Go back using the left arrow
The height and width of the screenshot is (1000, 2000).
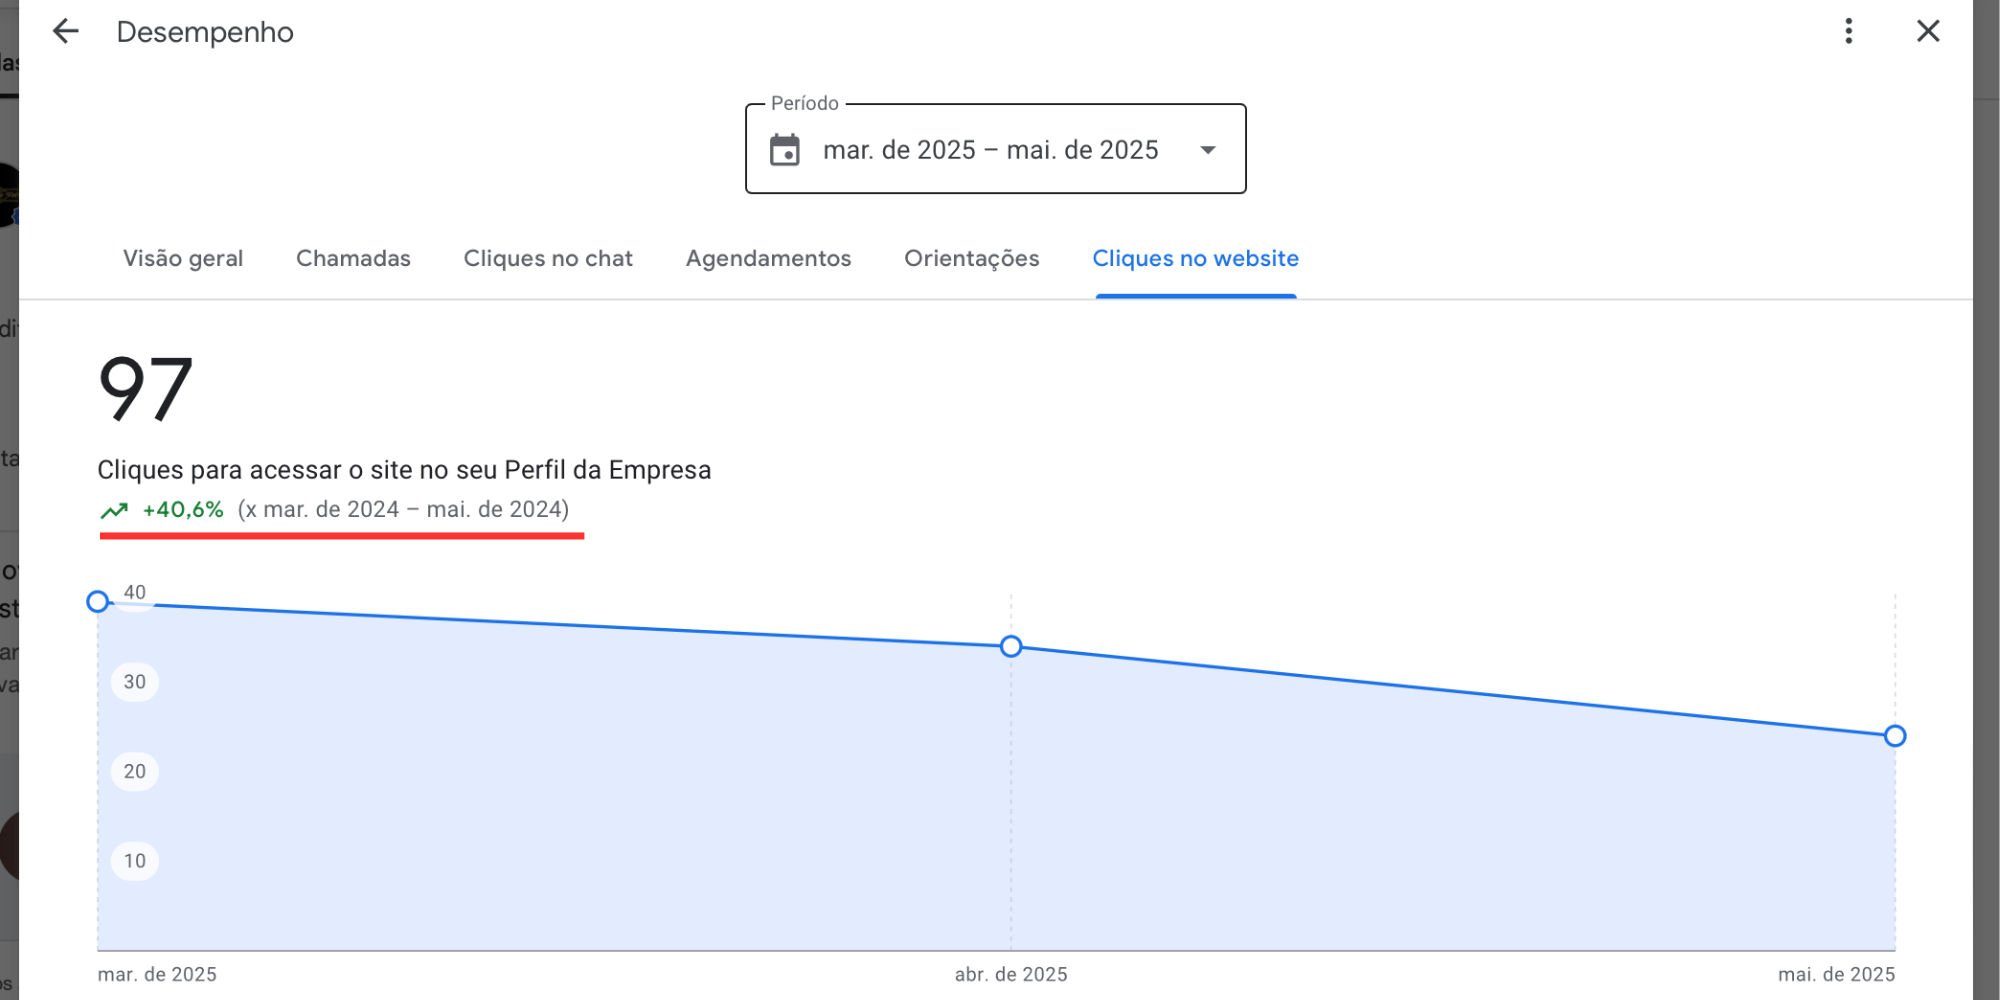(66, 31)
